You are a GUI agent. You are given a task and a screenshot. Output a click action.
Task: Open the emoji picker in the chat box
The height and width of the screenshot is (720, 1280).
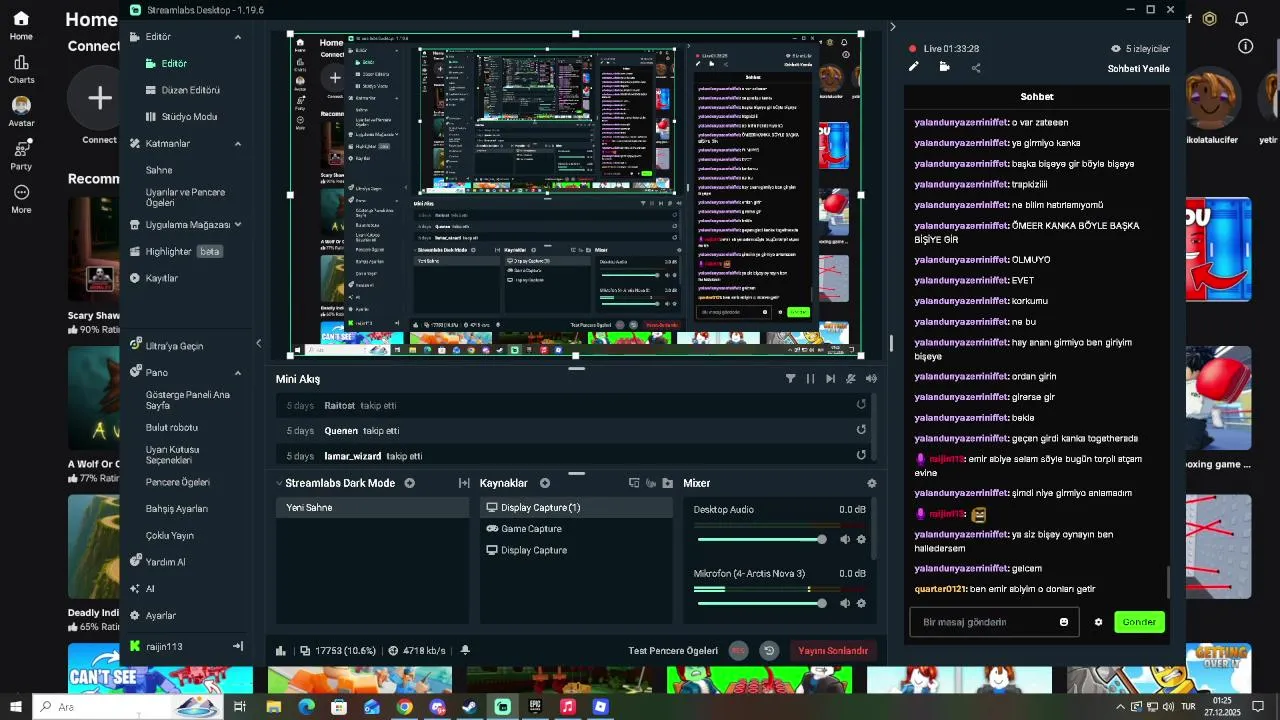click(x=1064, y=622)
